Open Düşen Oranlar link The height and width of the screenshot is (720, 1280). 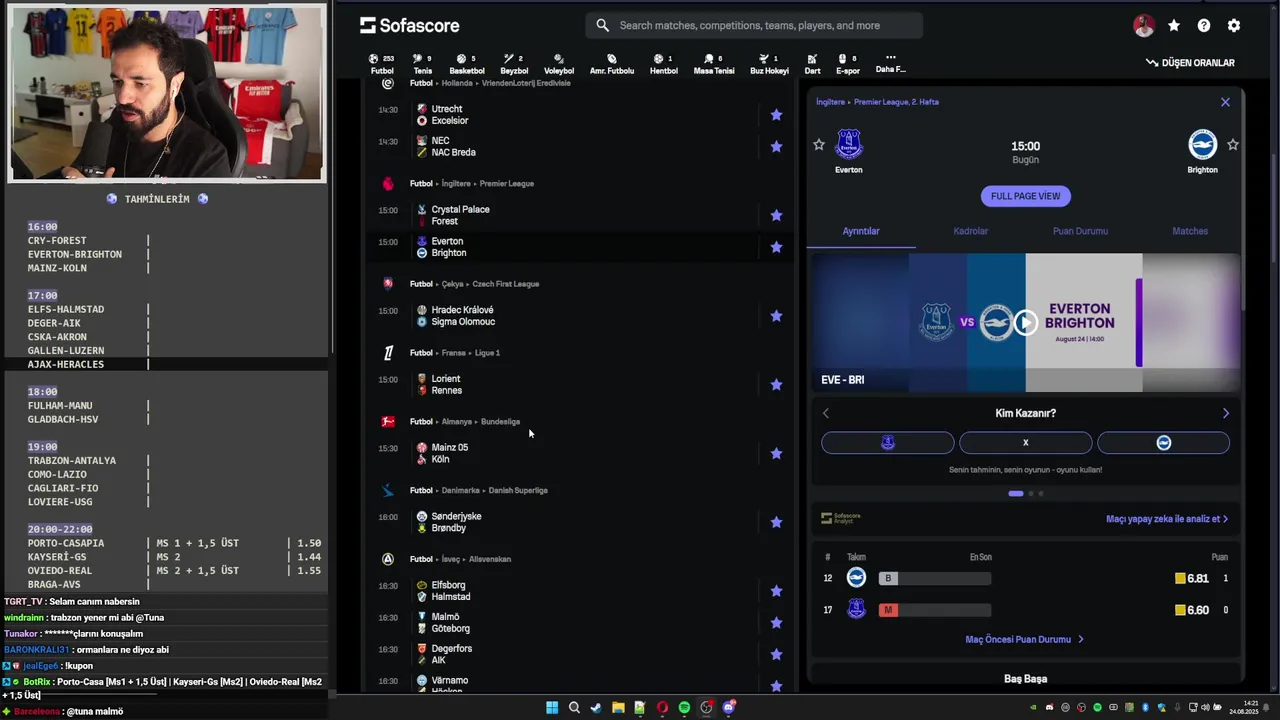click(x=1190, y=63)
